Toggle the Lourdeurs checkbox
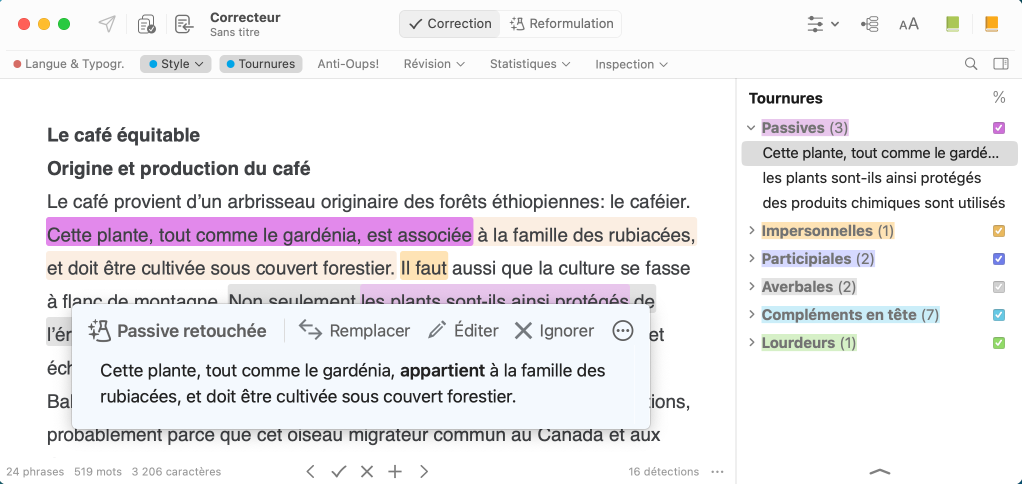 (998, 343)
